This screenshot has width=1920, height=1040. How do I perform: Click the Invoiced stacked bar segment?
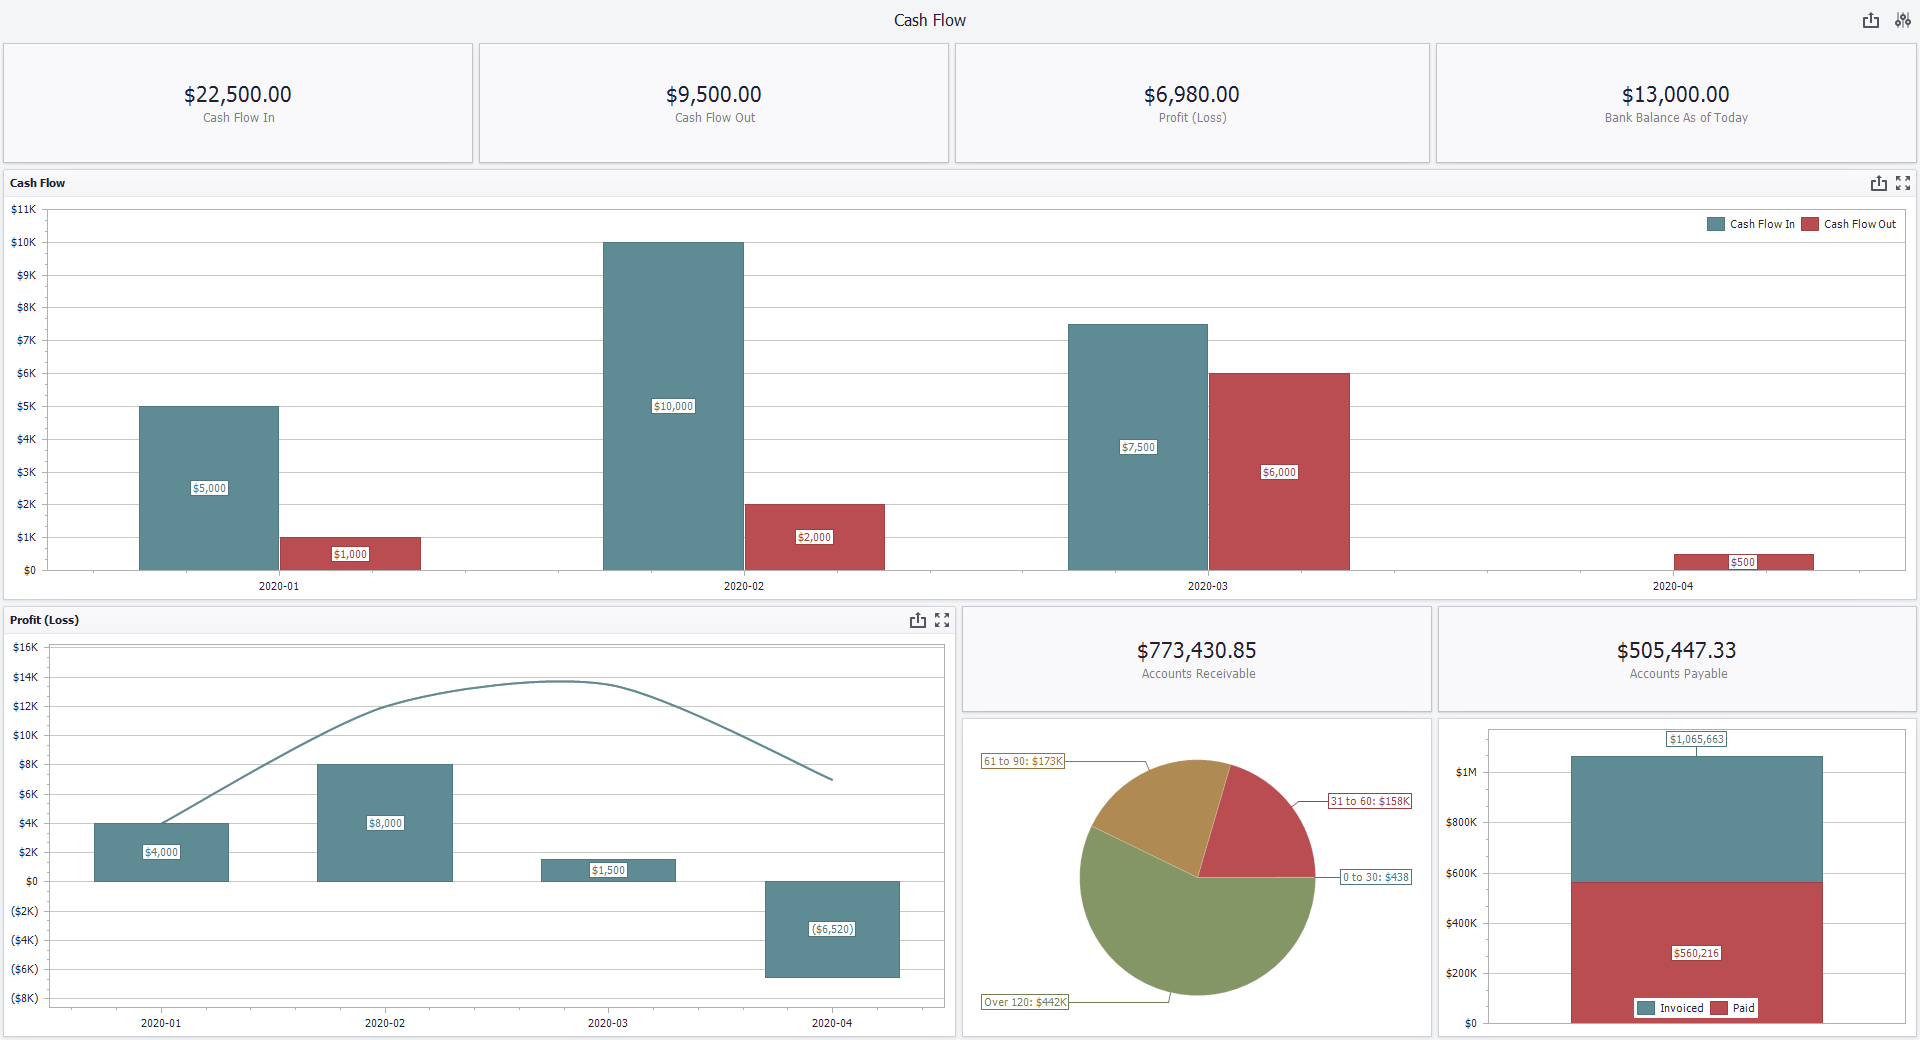(x=1697, y=819)
